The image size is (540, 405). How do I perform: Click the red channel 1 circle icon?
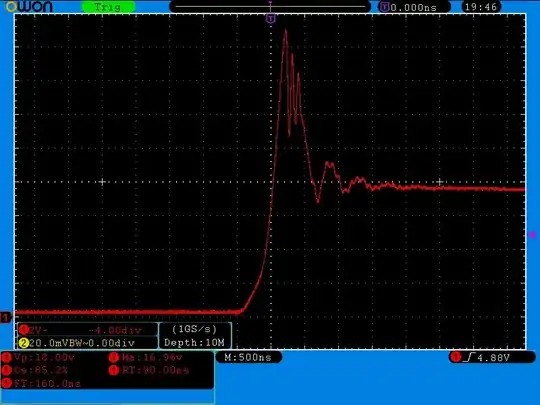pos(23,330)
